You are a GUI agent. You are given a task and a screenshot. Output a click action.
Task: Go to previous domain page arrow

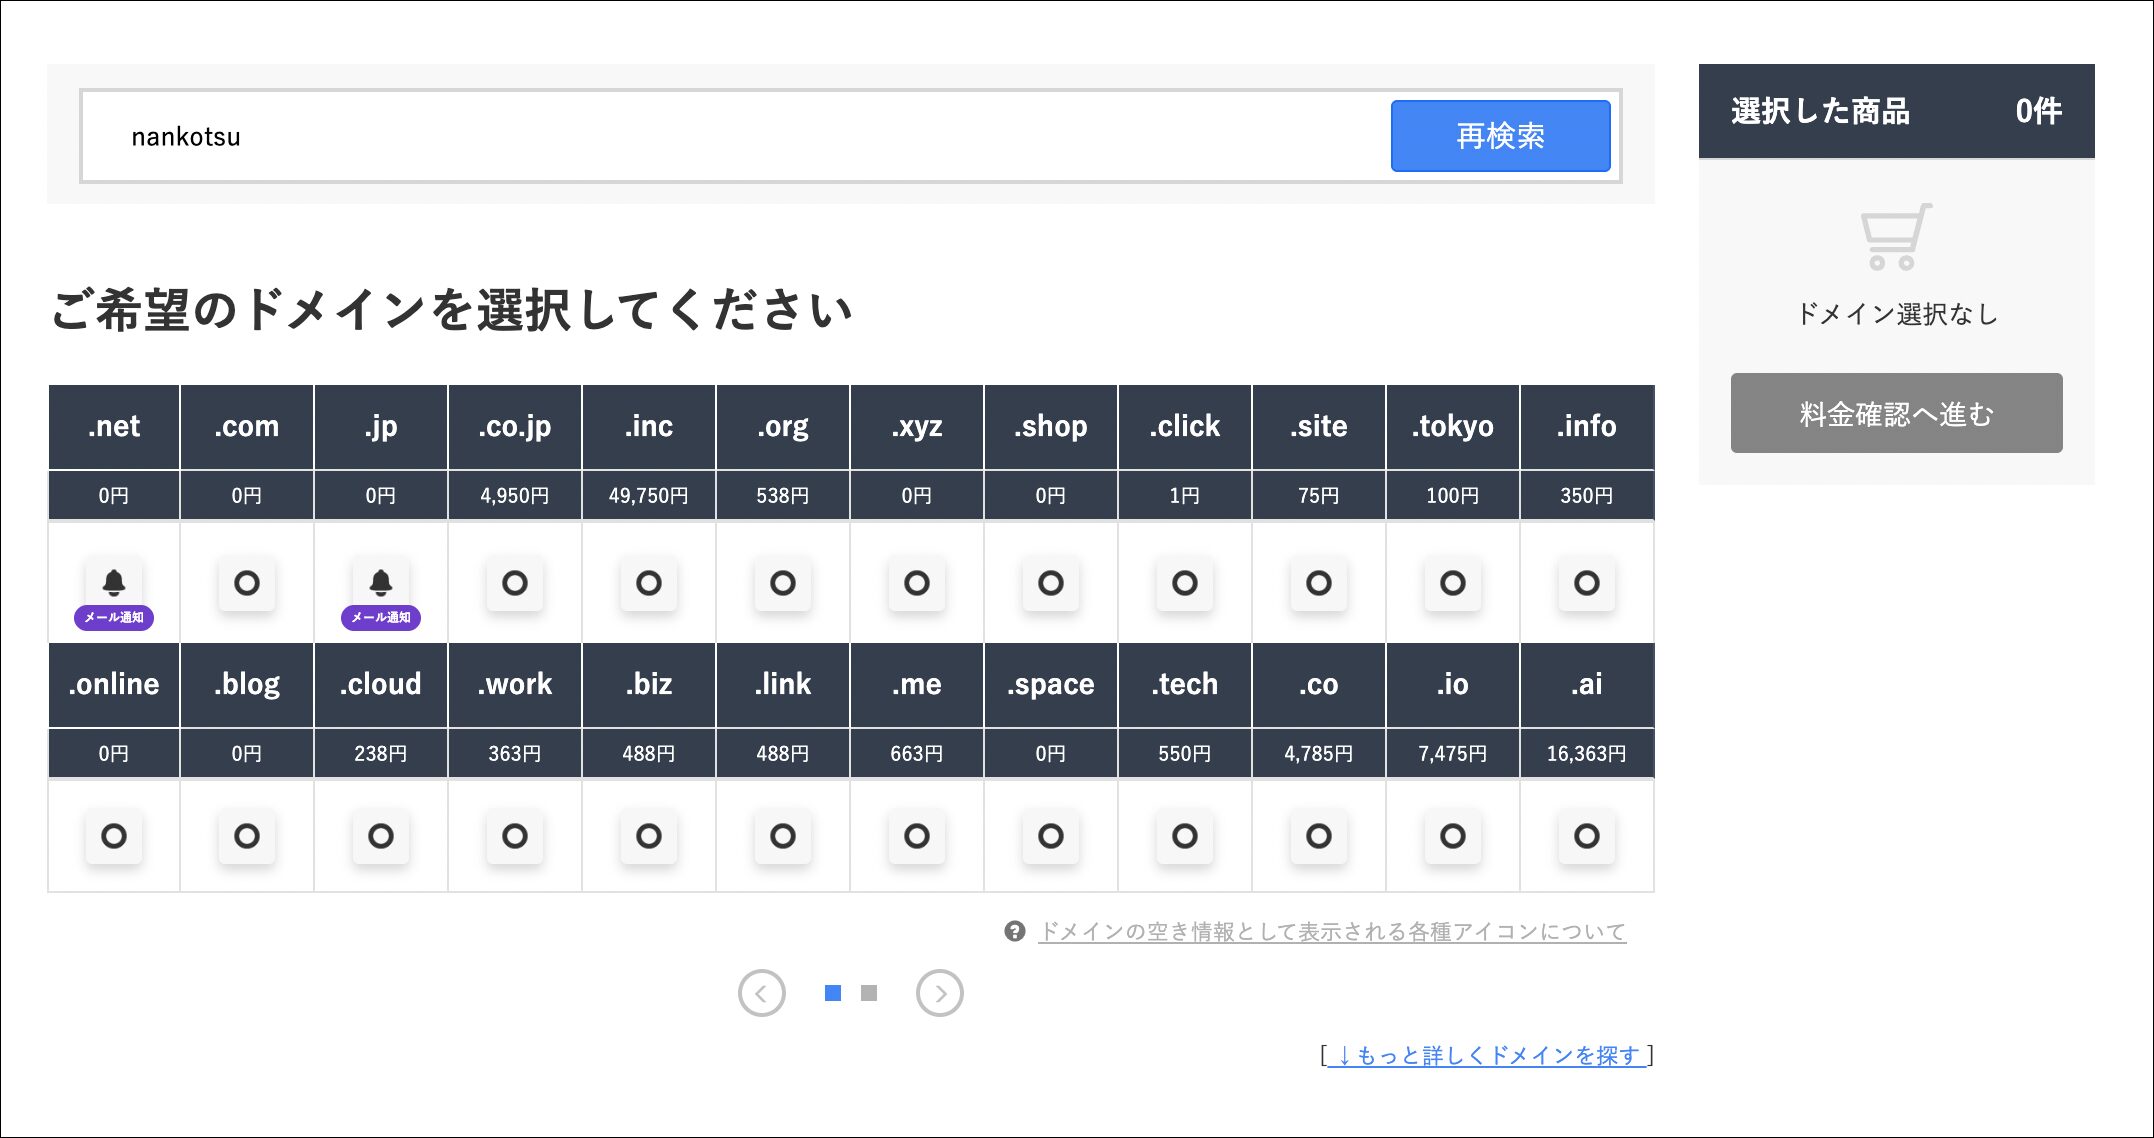pos(762,993)
